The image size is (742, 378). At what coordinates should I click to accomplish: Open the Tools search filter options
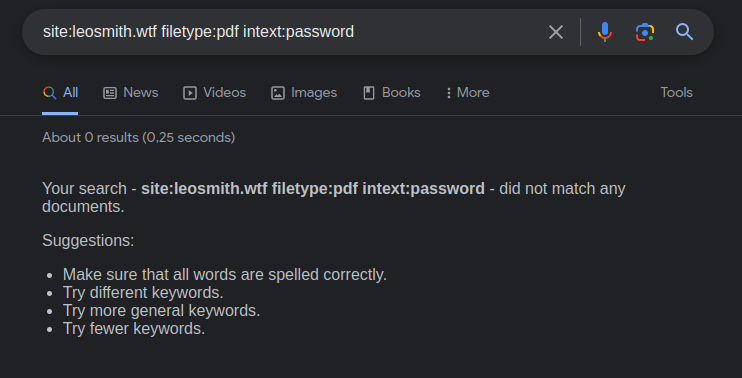pos(676,93)
